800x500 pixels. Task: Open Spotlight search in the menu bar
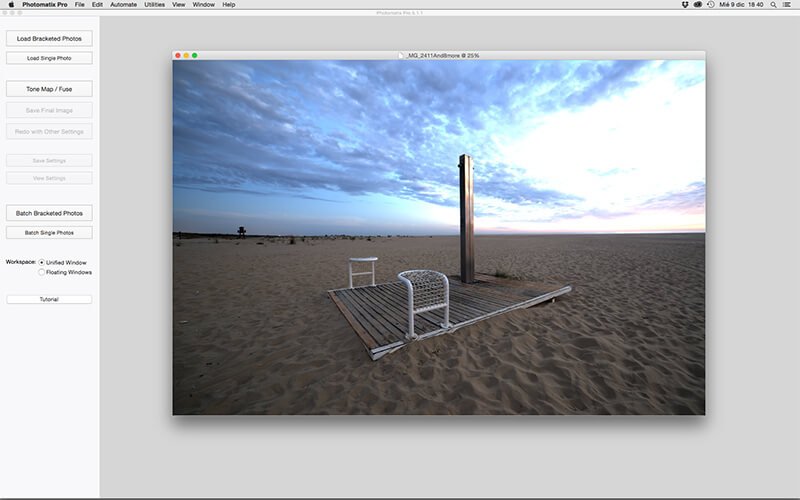tap(773, 5)
